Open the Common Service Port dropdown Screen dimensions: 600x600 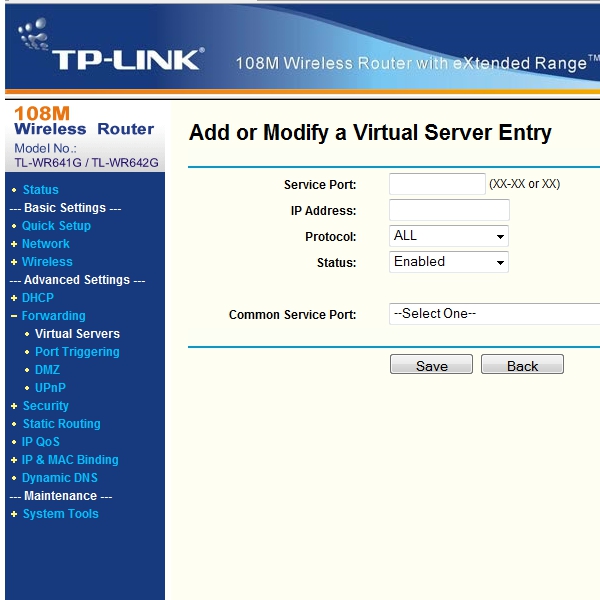[x=494, y=314]
